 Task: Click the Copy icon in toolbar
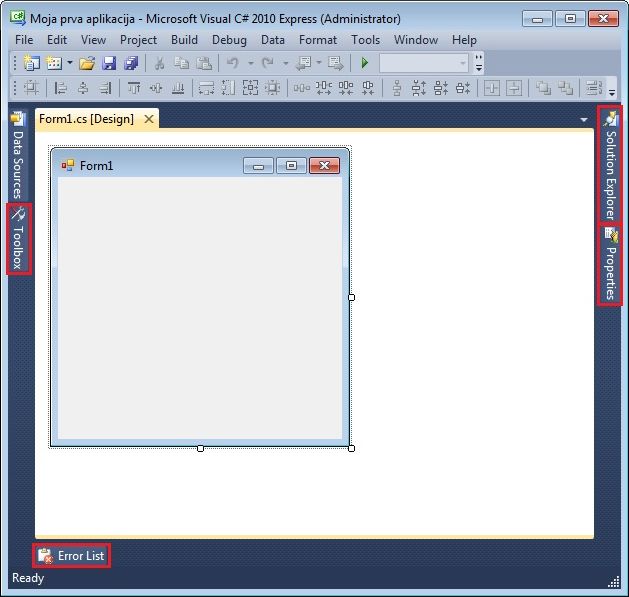181,63
